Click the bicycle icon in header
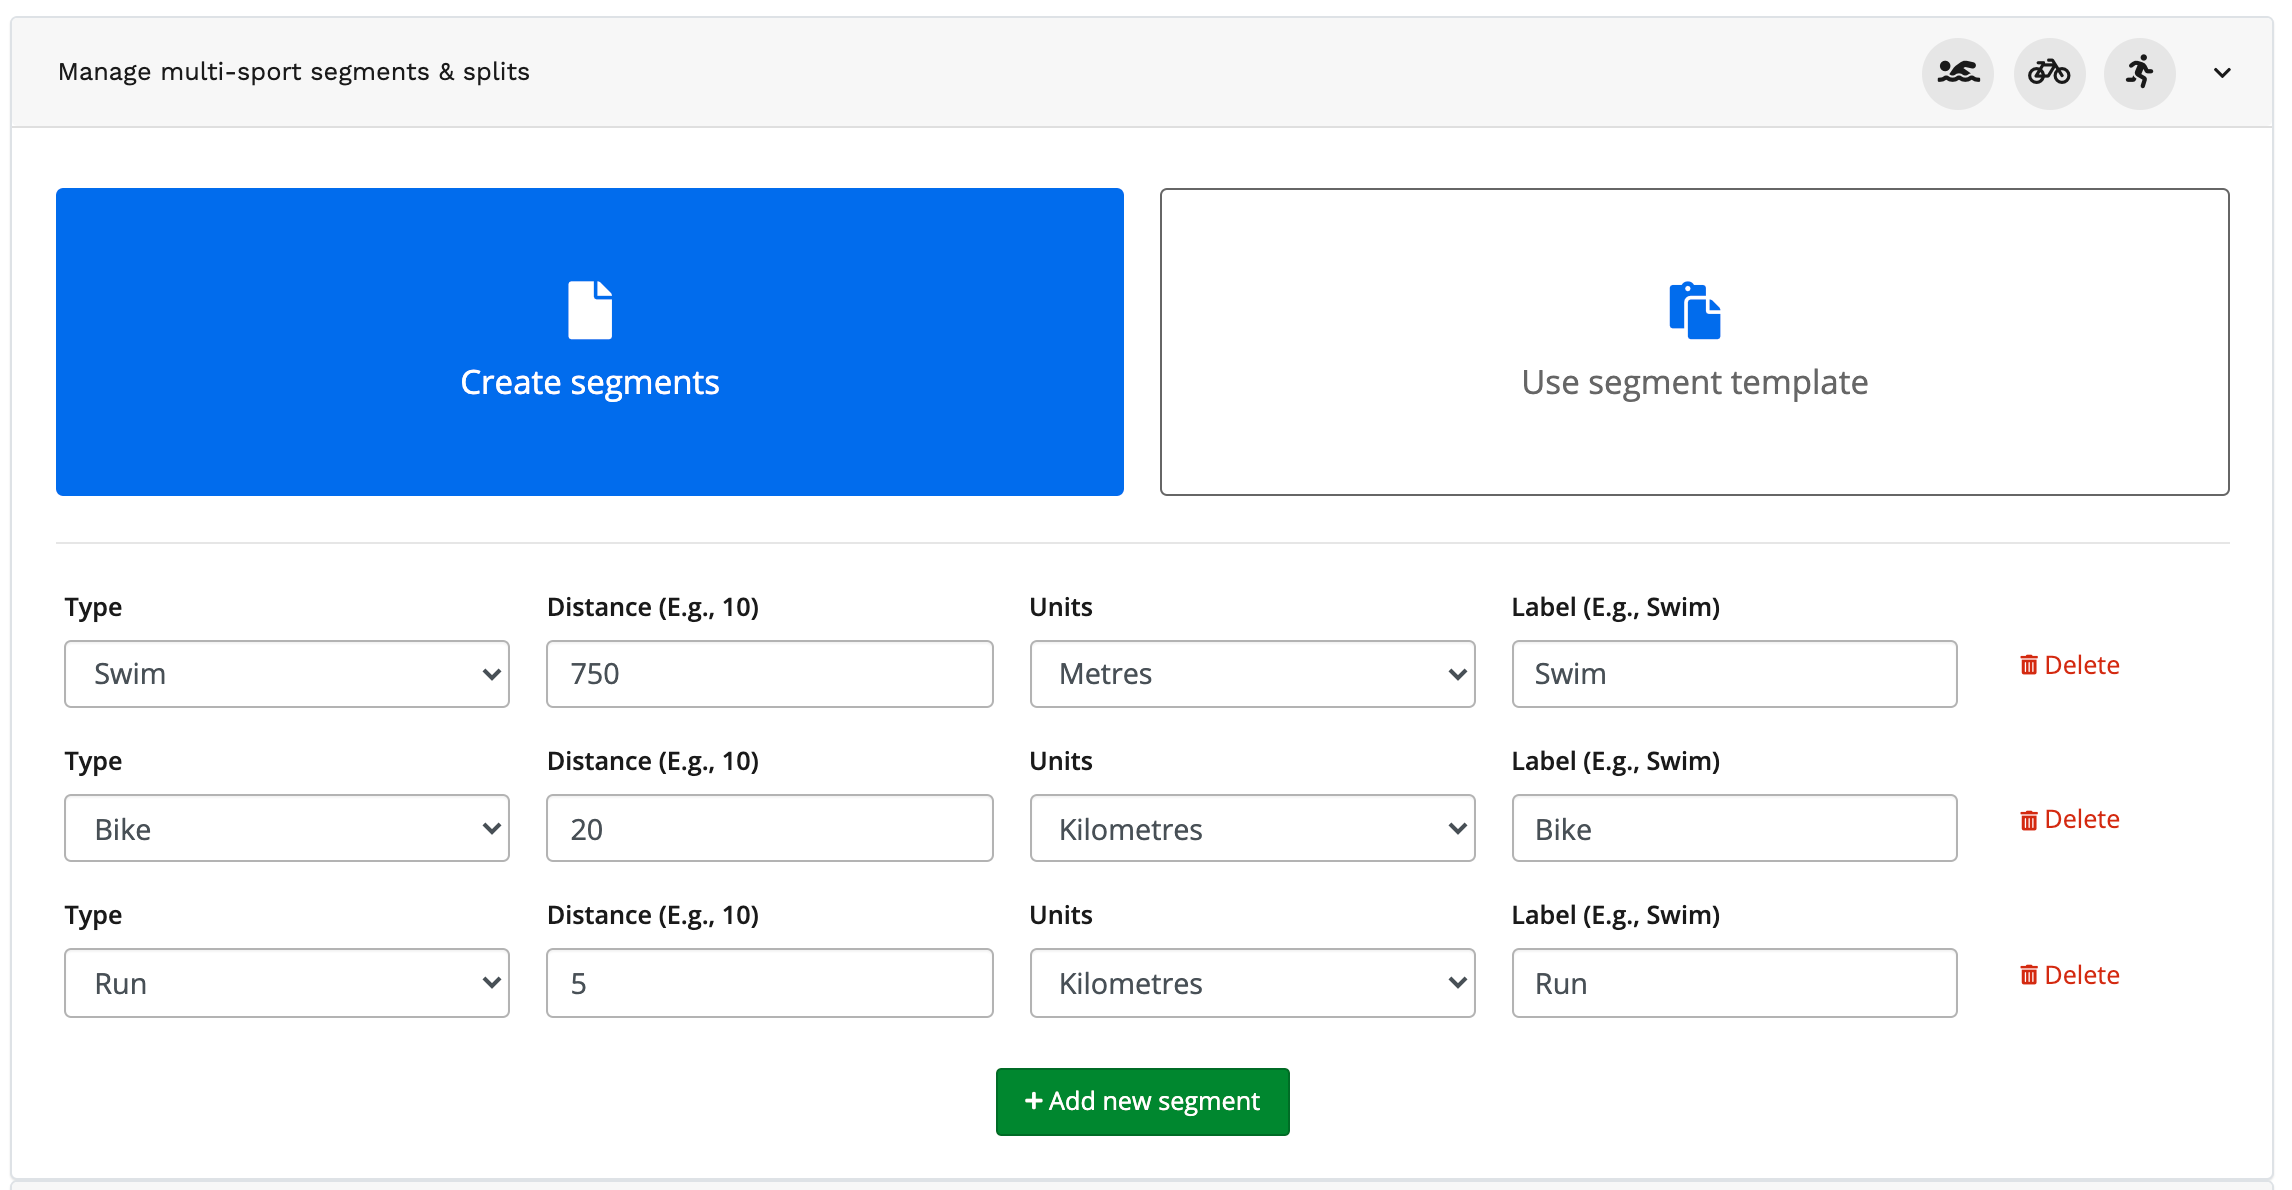 point(2049,73)
